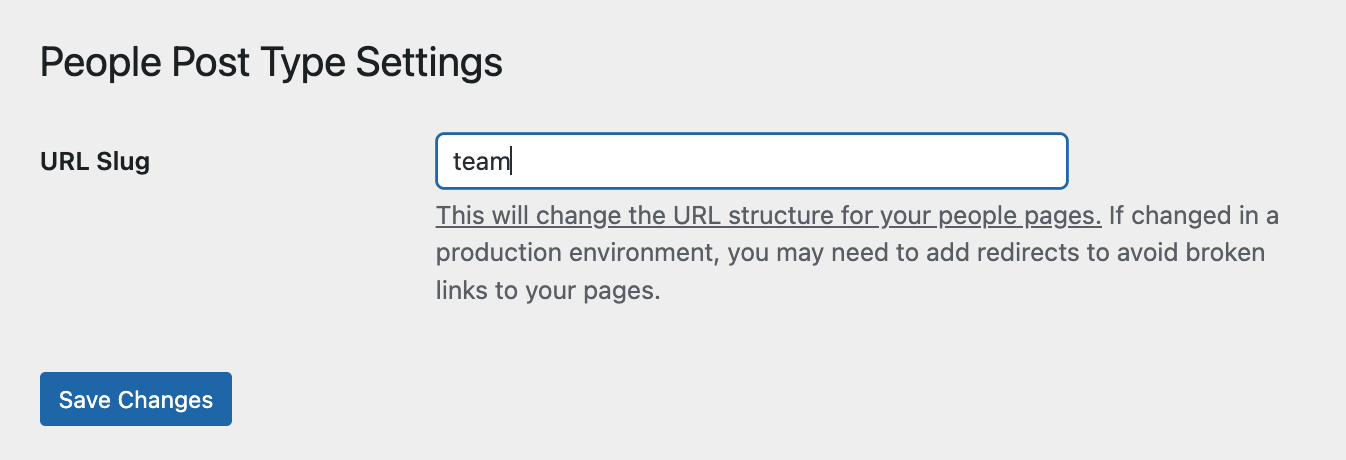This screenshot has width=1346, height=460.
Task: Click the People Post Type Settings heading
Action: point(271,63)
